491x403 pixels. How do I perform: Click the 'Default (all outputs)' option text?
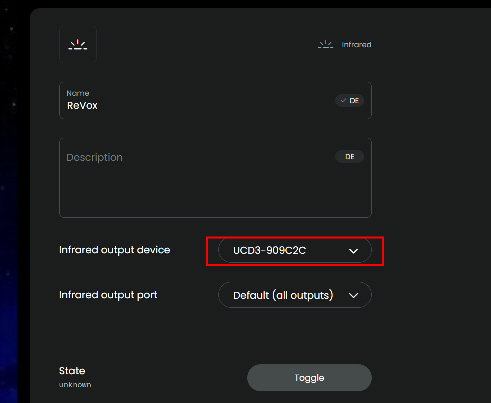tap(283, 295)
